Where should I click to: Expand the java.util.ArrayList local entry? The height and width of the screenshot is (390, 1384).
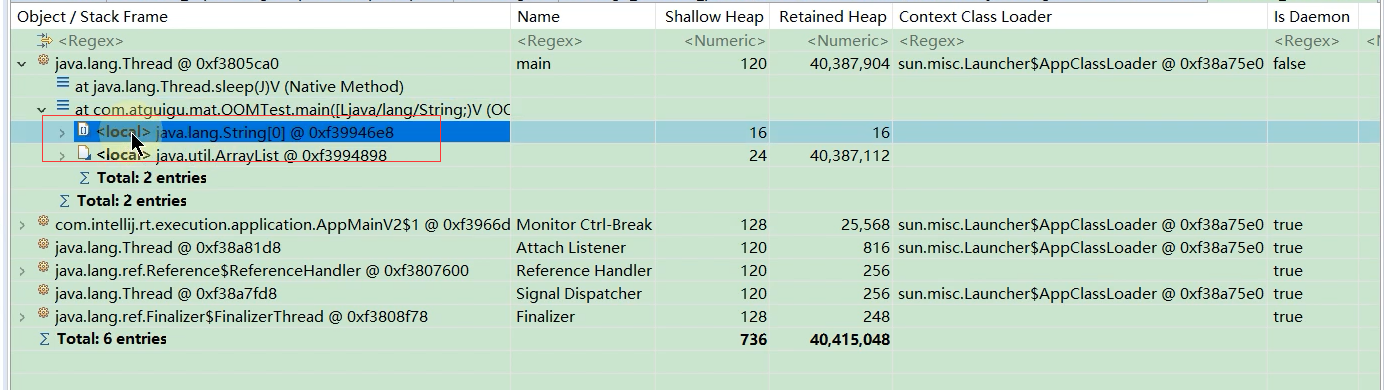point(62,155)
